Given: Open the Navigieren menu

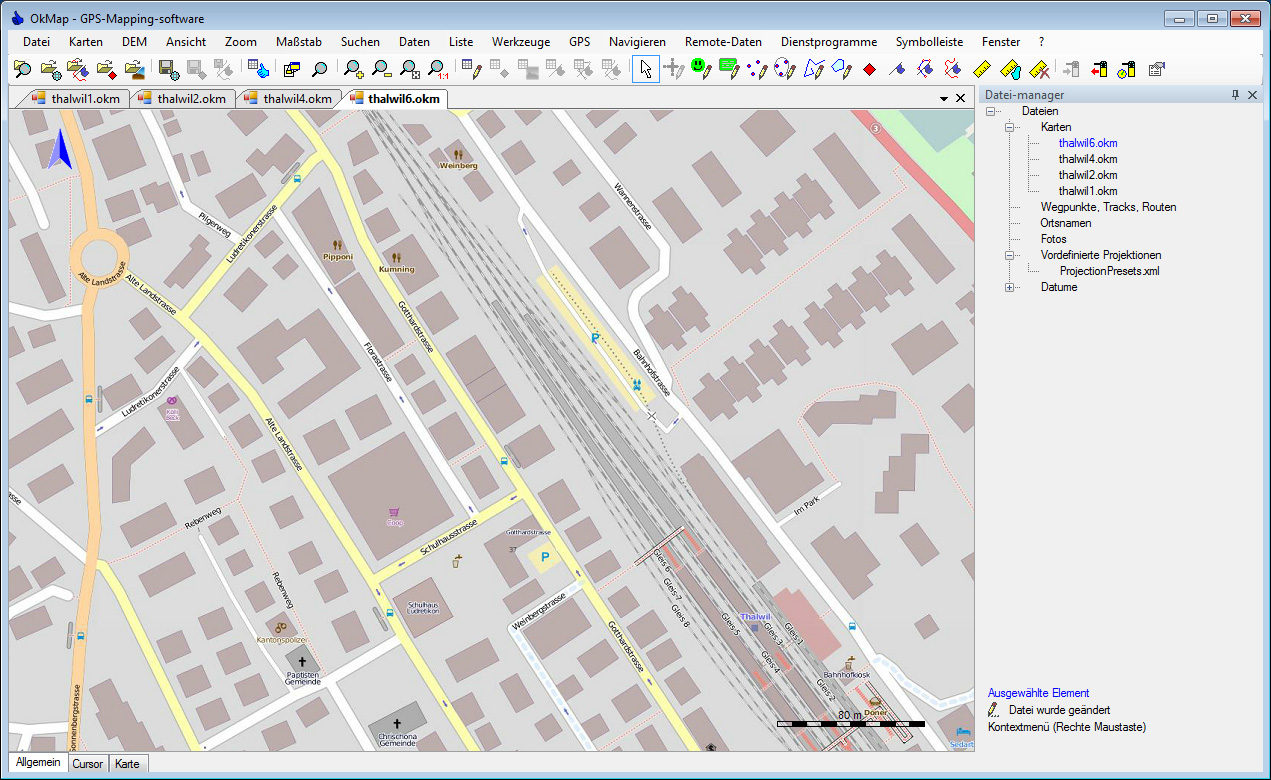Looking at the screenshot, I should tap(637, 42).
